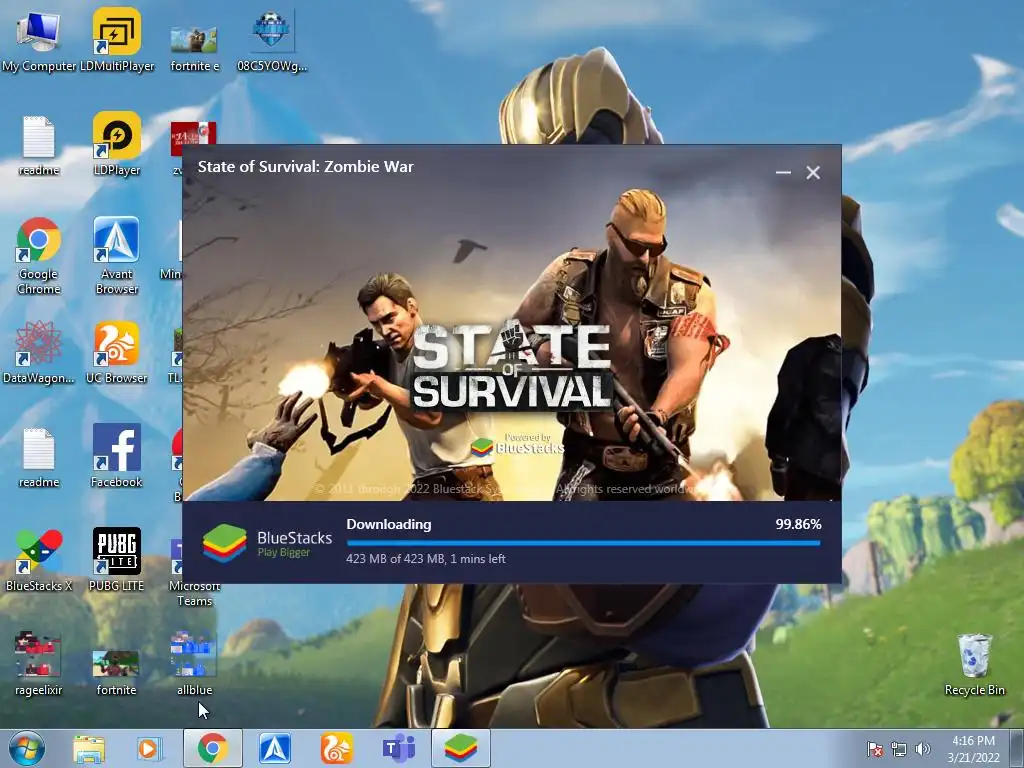Click the "Downloading" status label
Image resolution: width=1024 pixels, height=768 pixels.
coord(389,524)
